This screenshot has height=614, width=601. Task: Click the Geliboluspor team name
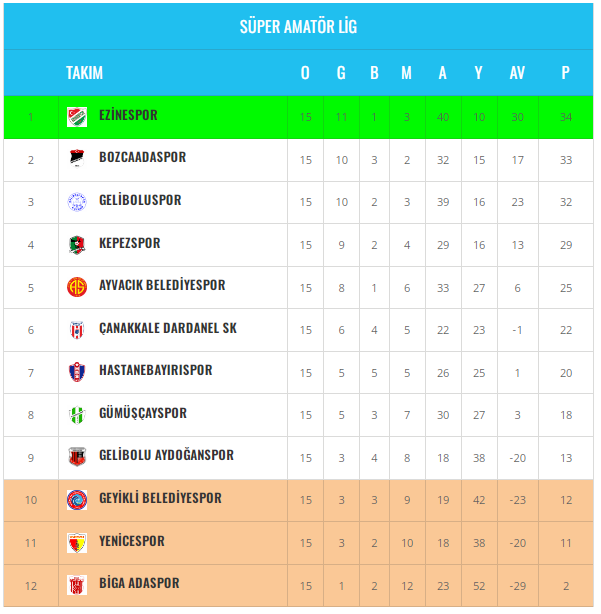coord(140,201)
